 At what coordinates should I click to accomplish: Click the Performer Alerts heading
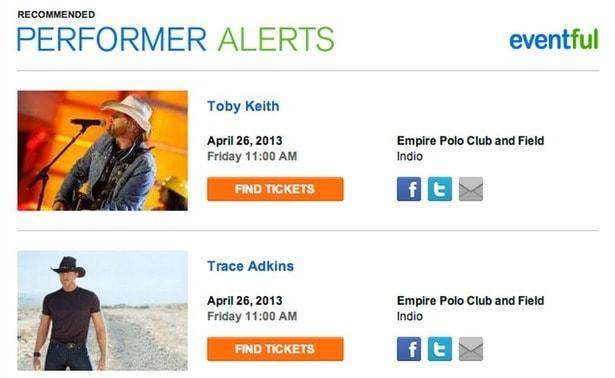click(175, 40)
